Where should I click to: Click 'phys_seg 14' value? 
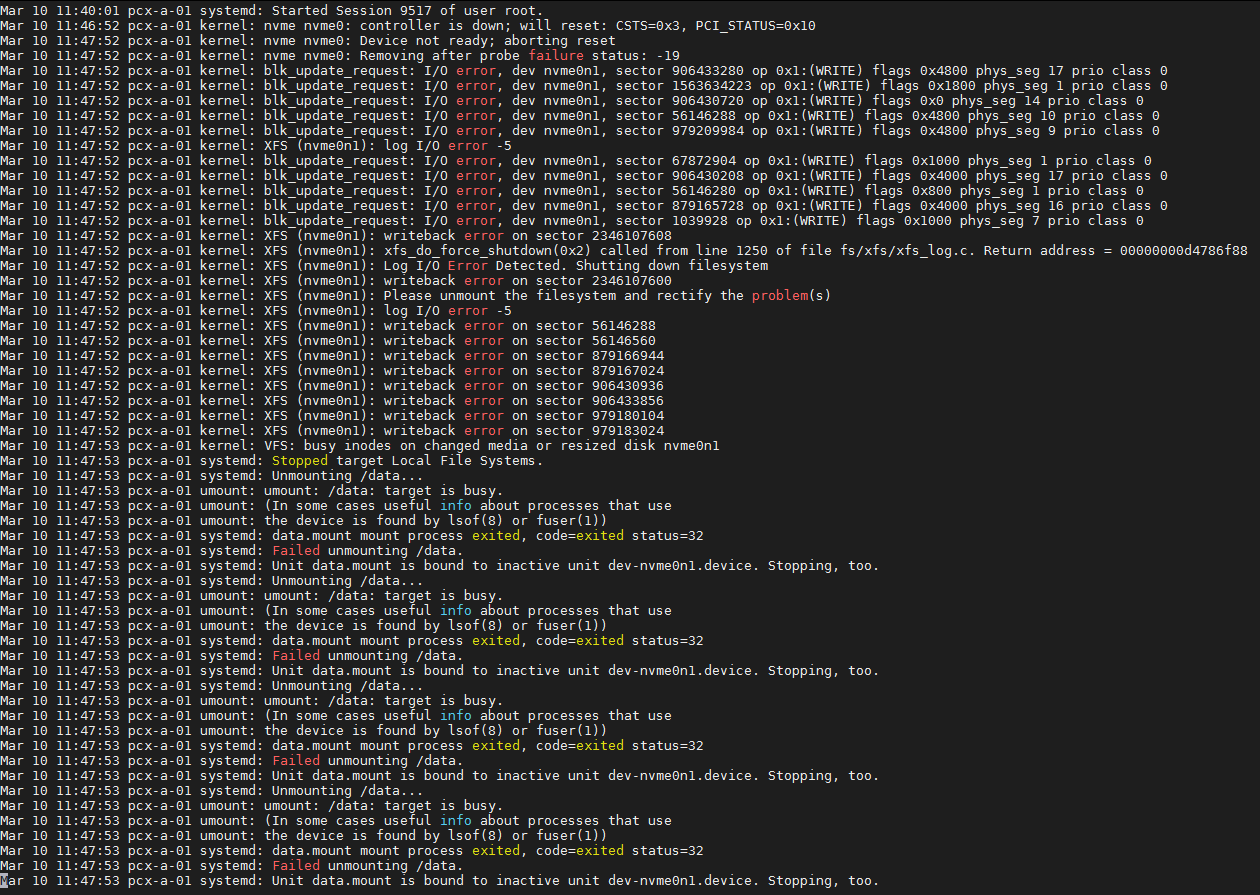[997, 100]
